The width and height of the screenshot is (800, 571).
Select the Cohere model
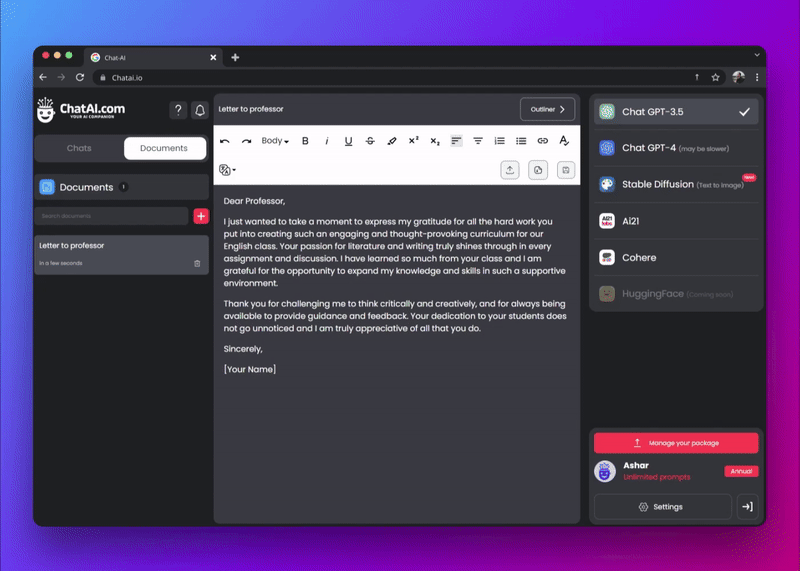coord(676,258)
